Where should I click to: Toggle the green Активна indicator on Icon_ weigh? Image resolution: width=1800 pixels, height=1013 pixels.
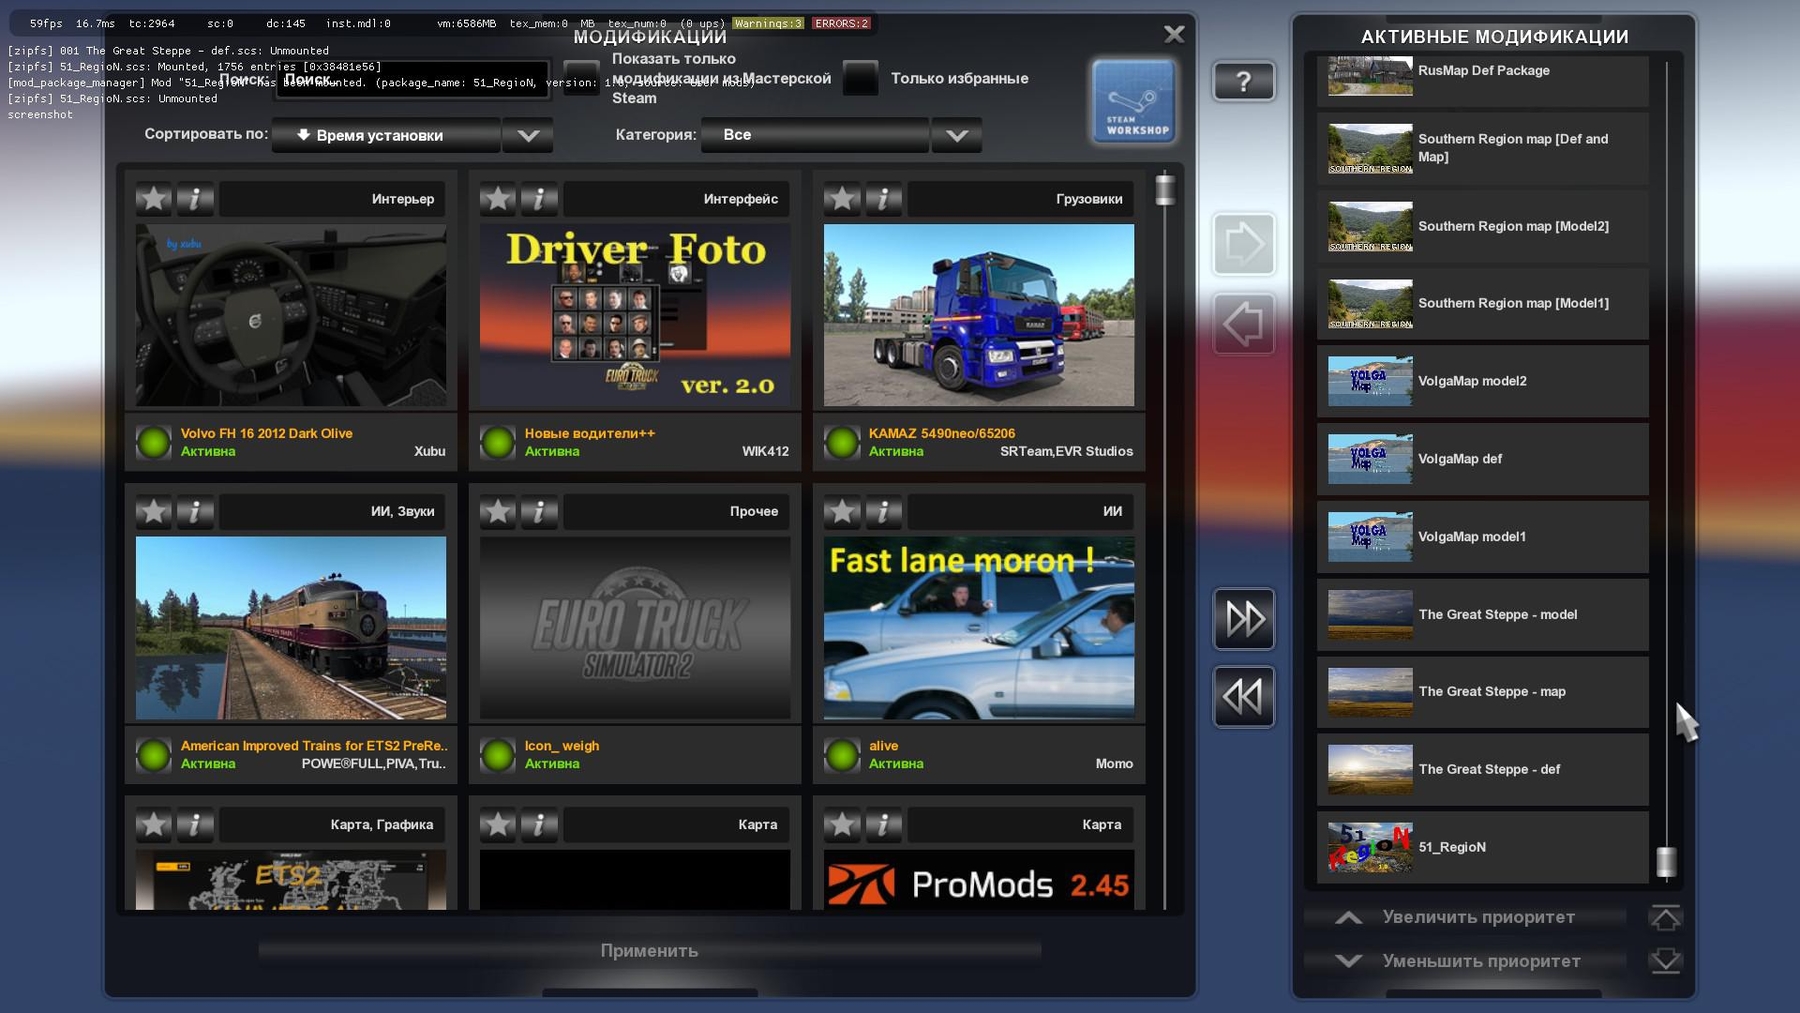click(497, 755)
